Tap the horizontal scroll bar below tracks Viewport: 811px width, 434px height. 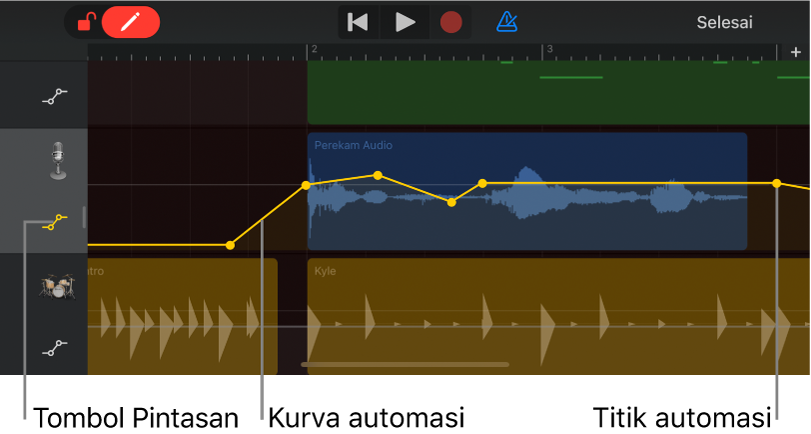pyautogui.click(x=405, y=365)
